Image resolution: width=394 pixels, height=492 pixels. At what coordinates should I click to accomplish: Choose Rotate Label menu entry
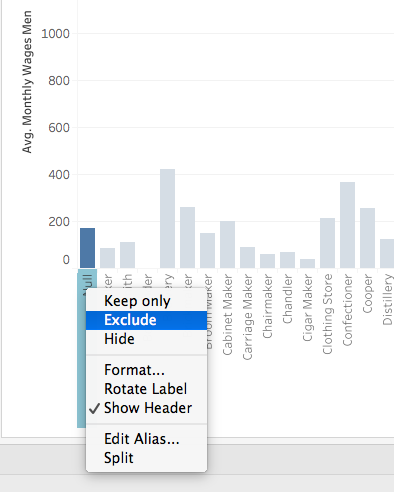pyautogui.click(x=146, y=389)
